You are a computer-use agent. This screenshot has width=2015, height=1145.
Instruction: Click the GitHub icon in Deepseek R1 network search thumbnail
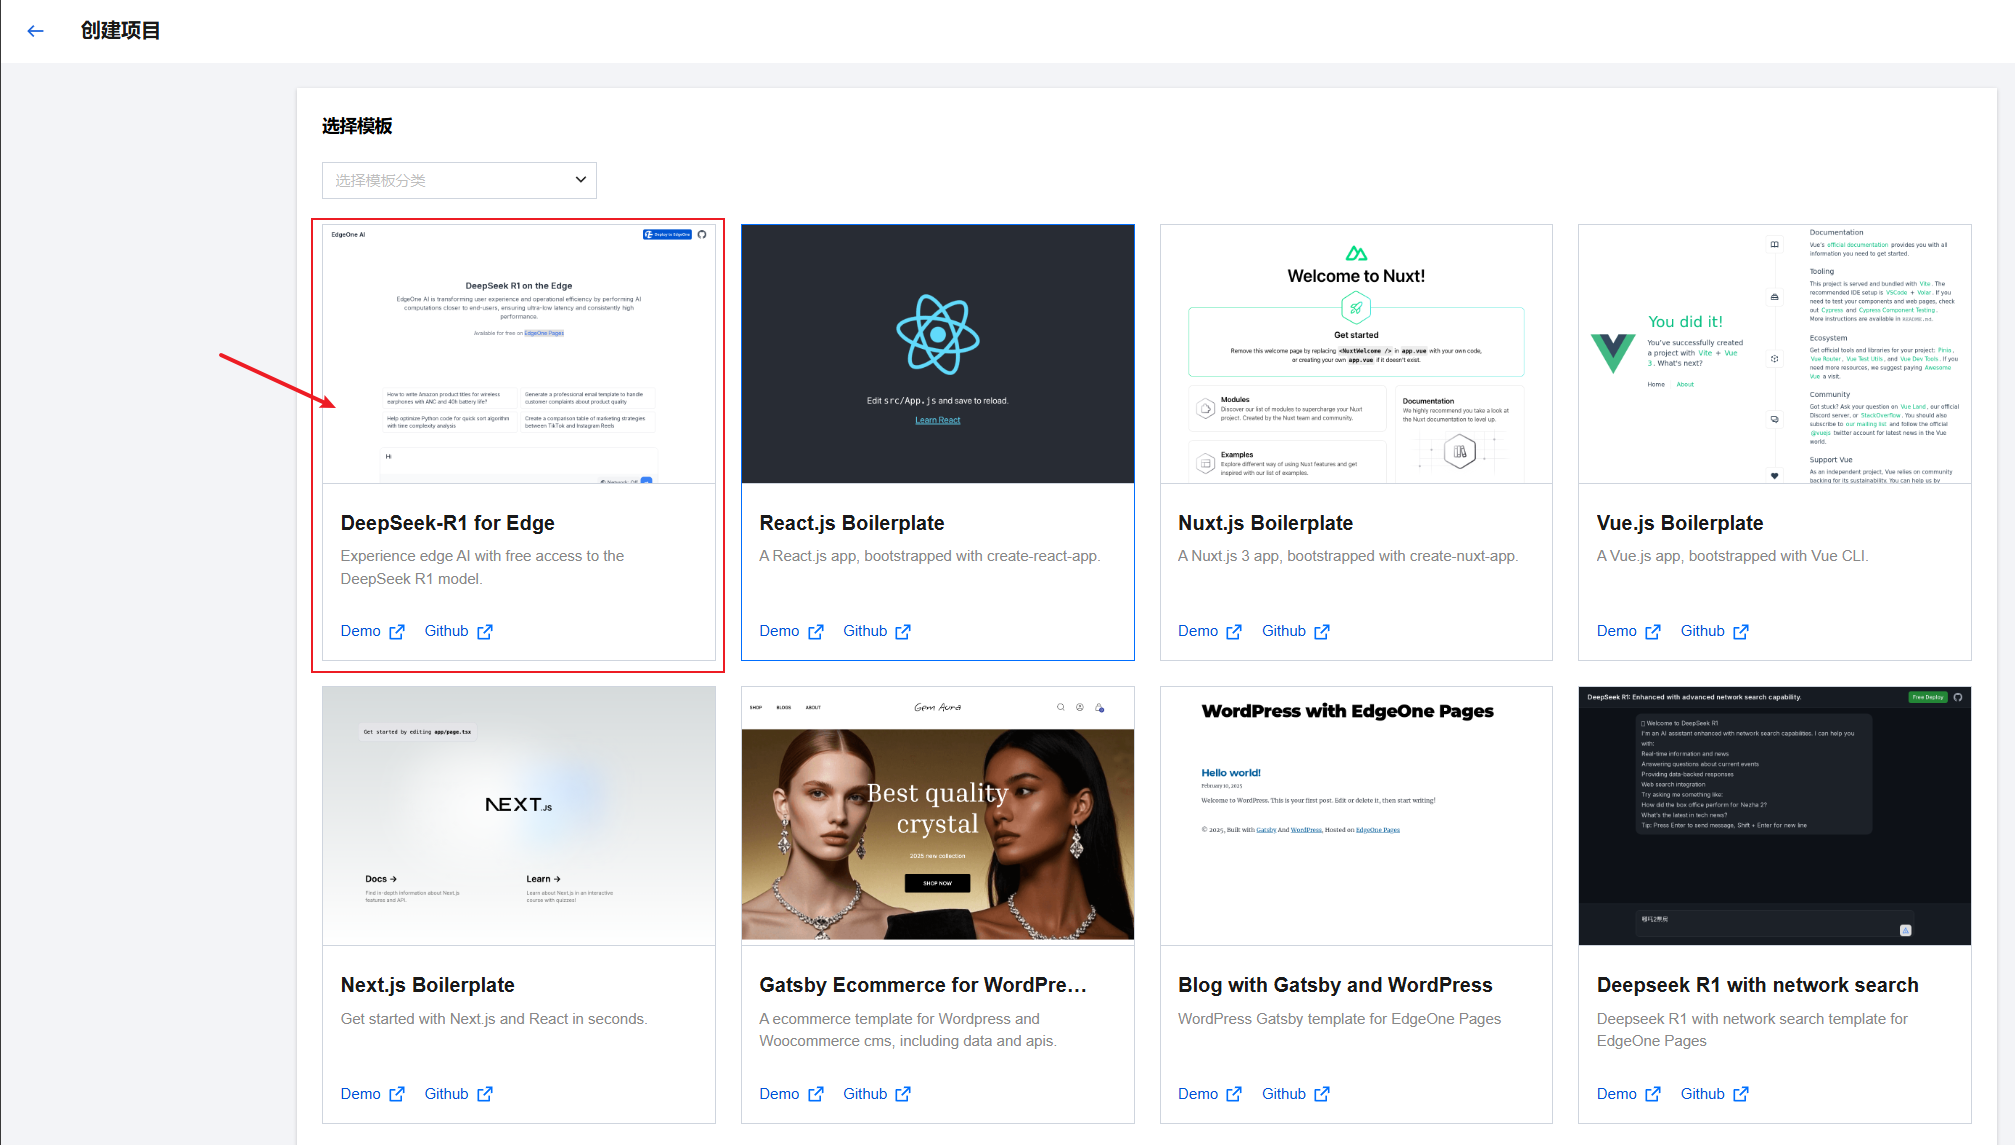click(1959, 697)
